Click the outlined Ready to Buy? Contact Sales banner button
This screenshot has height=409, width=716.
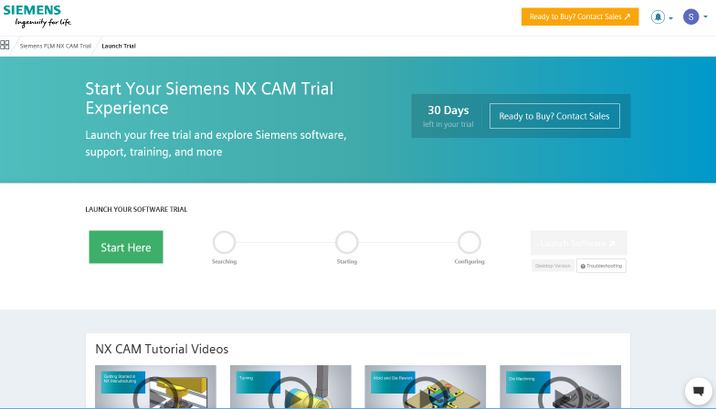point(554,116)
